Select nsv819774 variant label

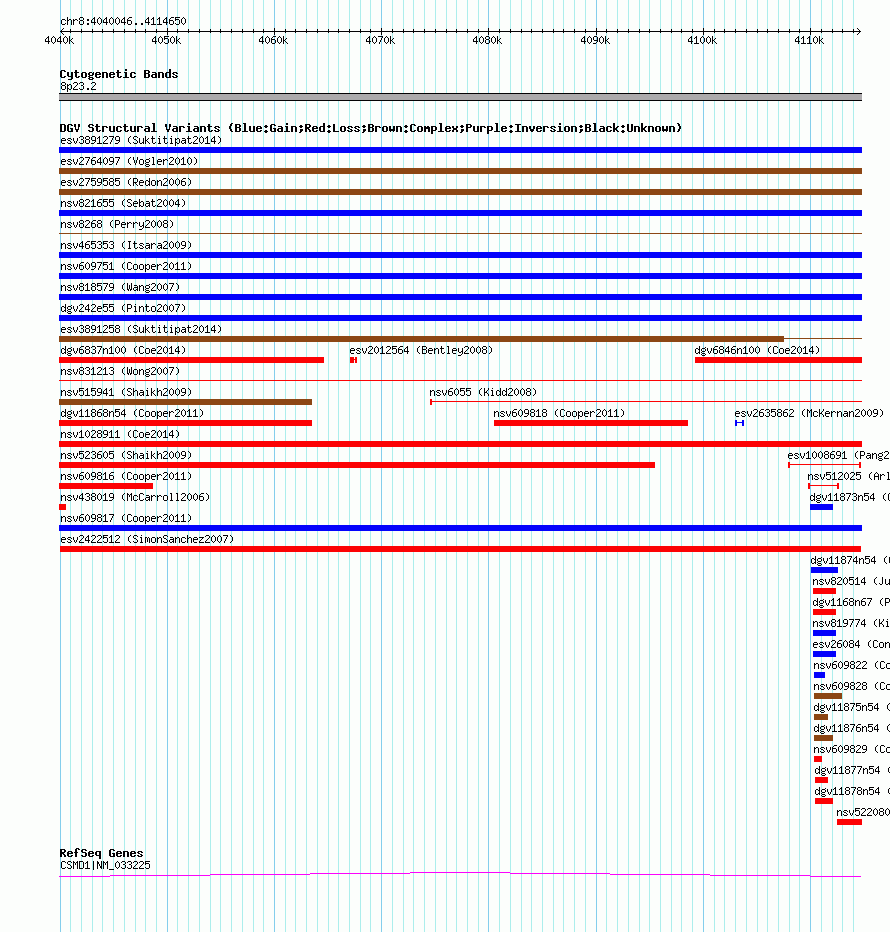[x=851, y=624]
